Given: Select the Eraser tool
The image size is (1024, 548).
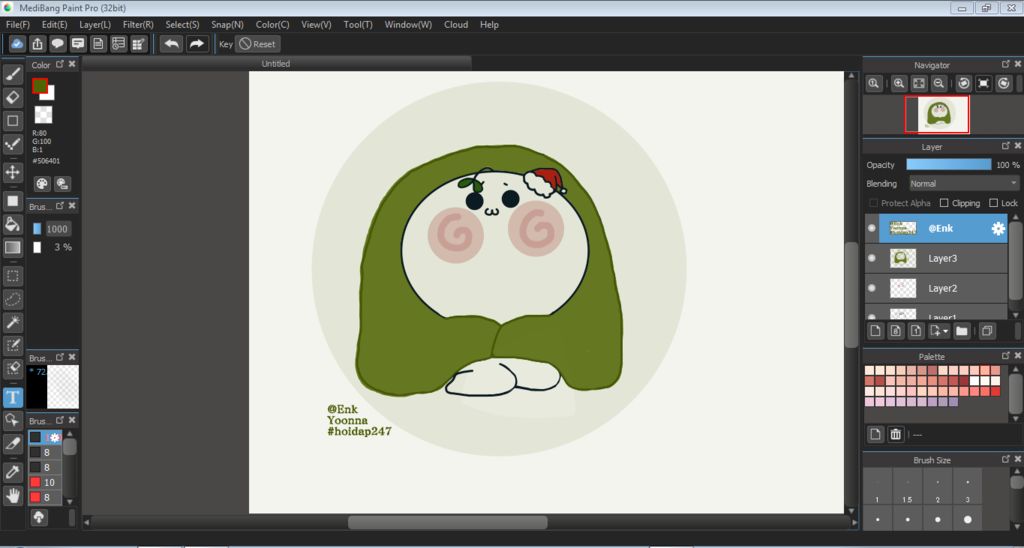Looking at the screenshot, I should tap(12, 98).
